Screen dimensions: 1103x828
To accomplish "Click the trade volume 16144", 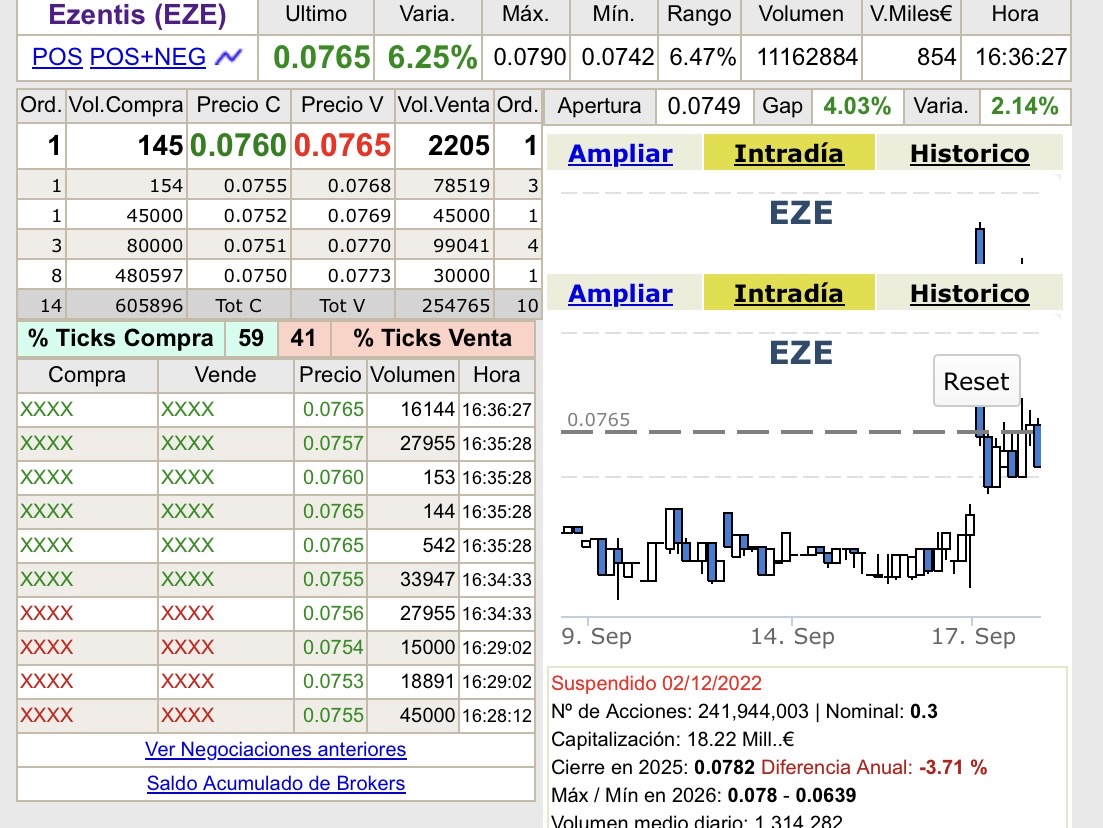I will [x=428, y=409].
